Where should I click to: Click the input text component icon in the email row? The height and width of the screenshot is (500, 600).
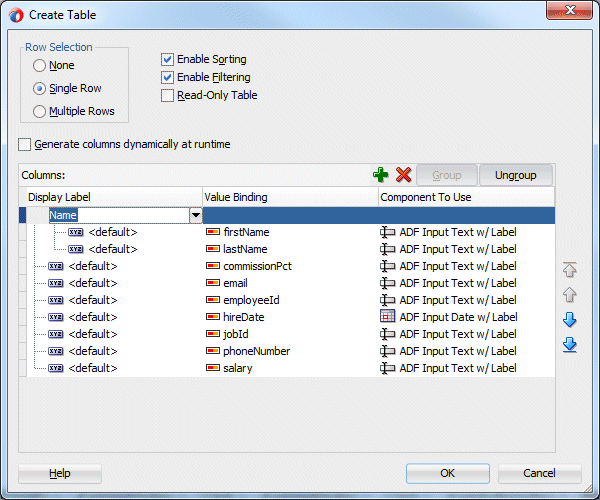click(387, 283)
